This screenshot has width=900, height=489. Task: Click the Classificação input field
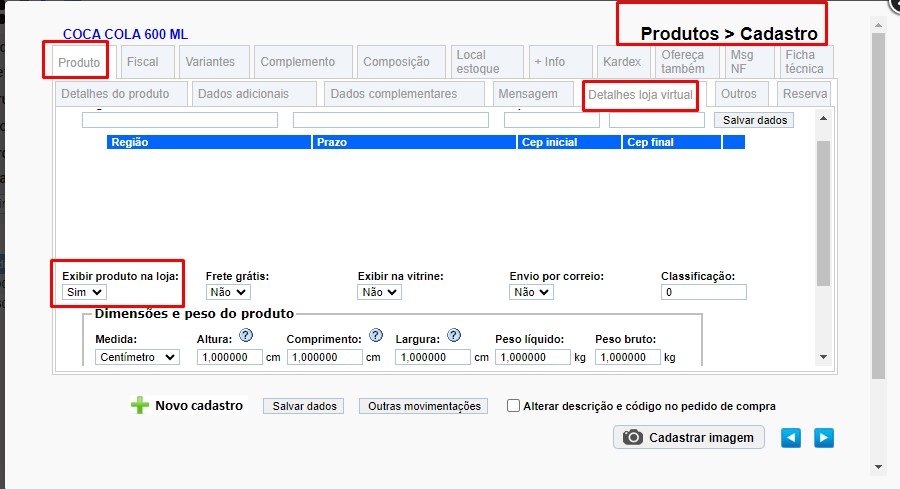click(x=703, y=292)
